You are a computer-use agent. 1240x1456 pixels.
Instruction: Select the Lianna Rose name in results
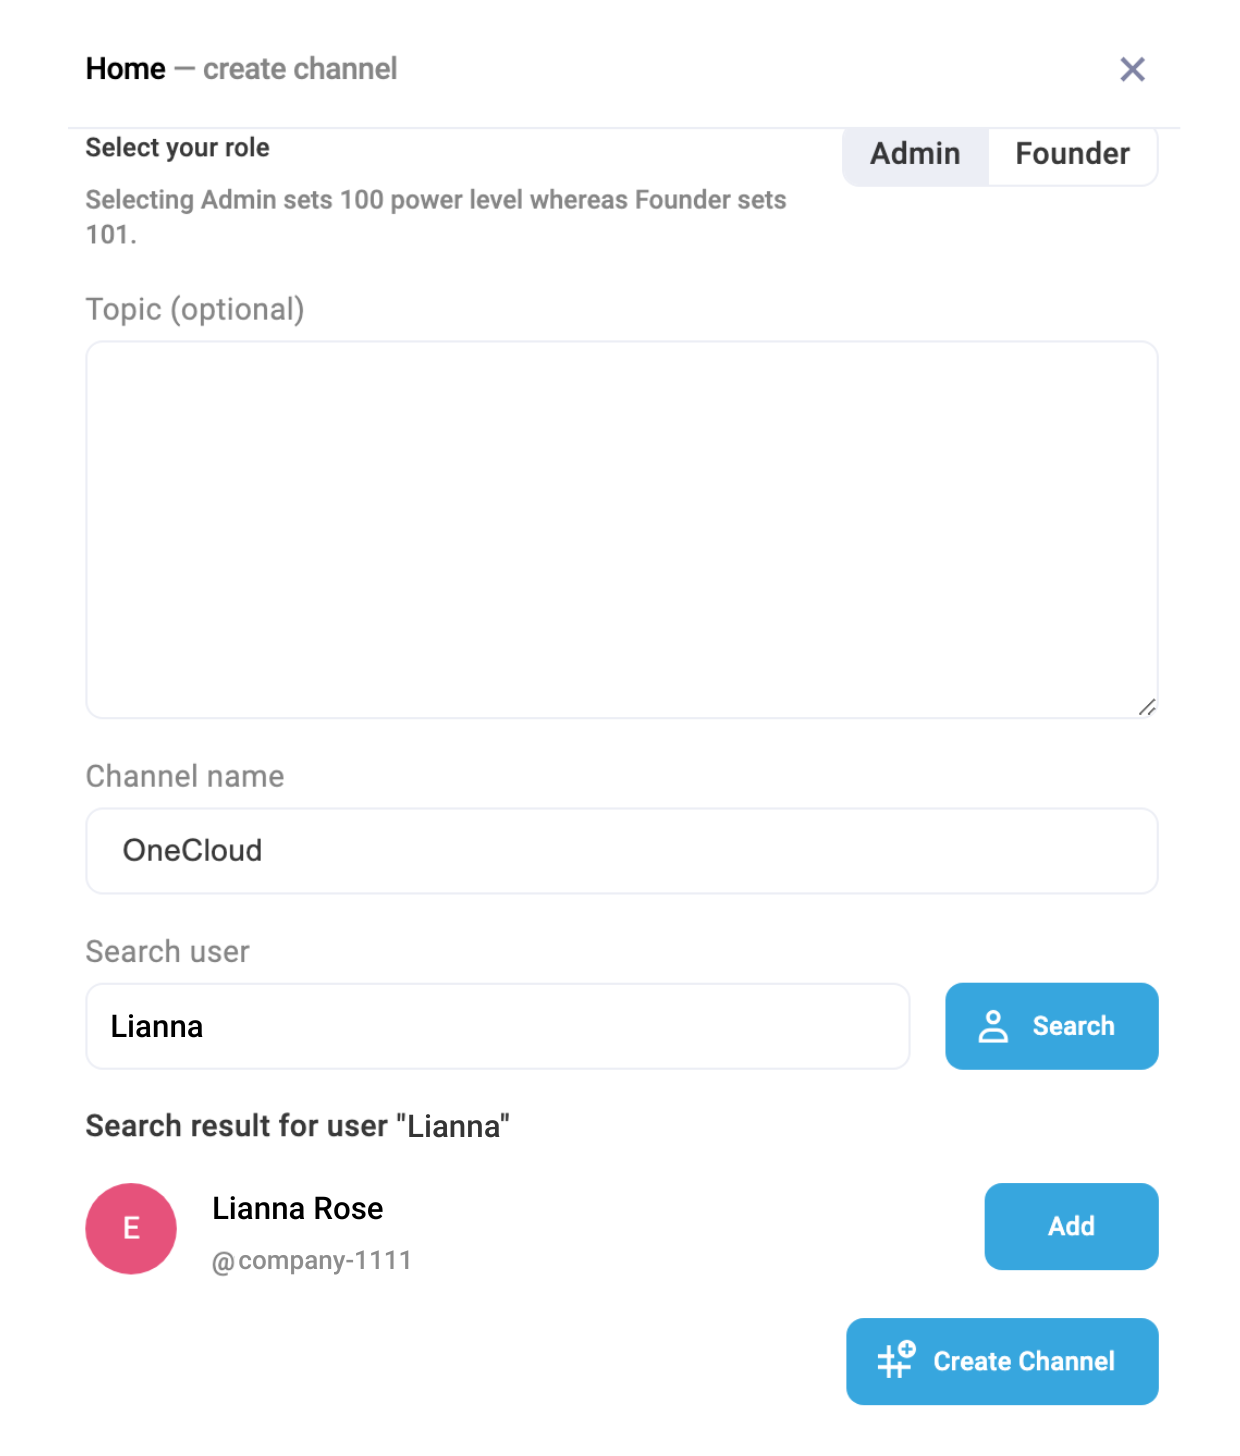[x=298, y=1208]
